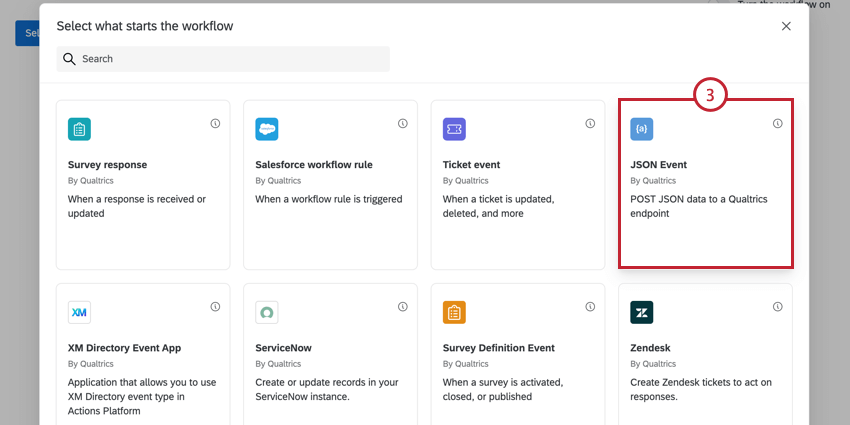Click the ServiceNow logo icon
850x425 pixels.
point(267,312)
